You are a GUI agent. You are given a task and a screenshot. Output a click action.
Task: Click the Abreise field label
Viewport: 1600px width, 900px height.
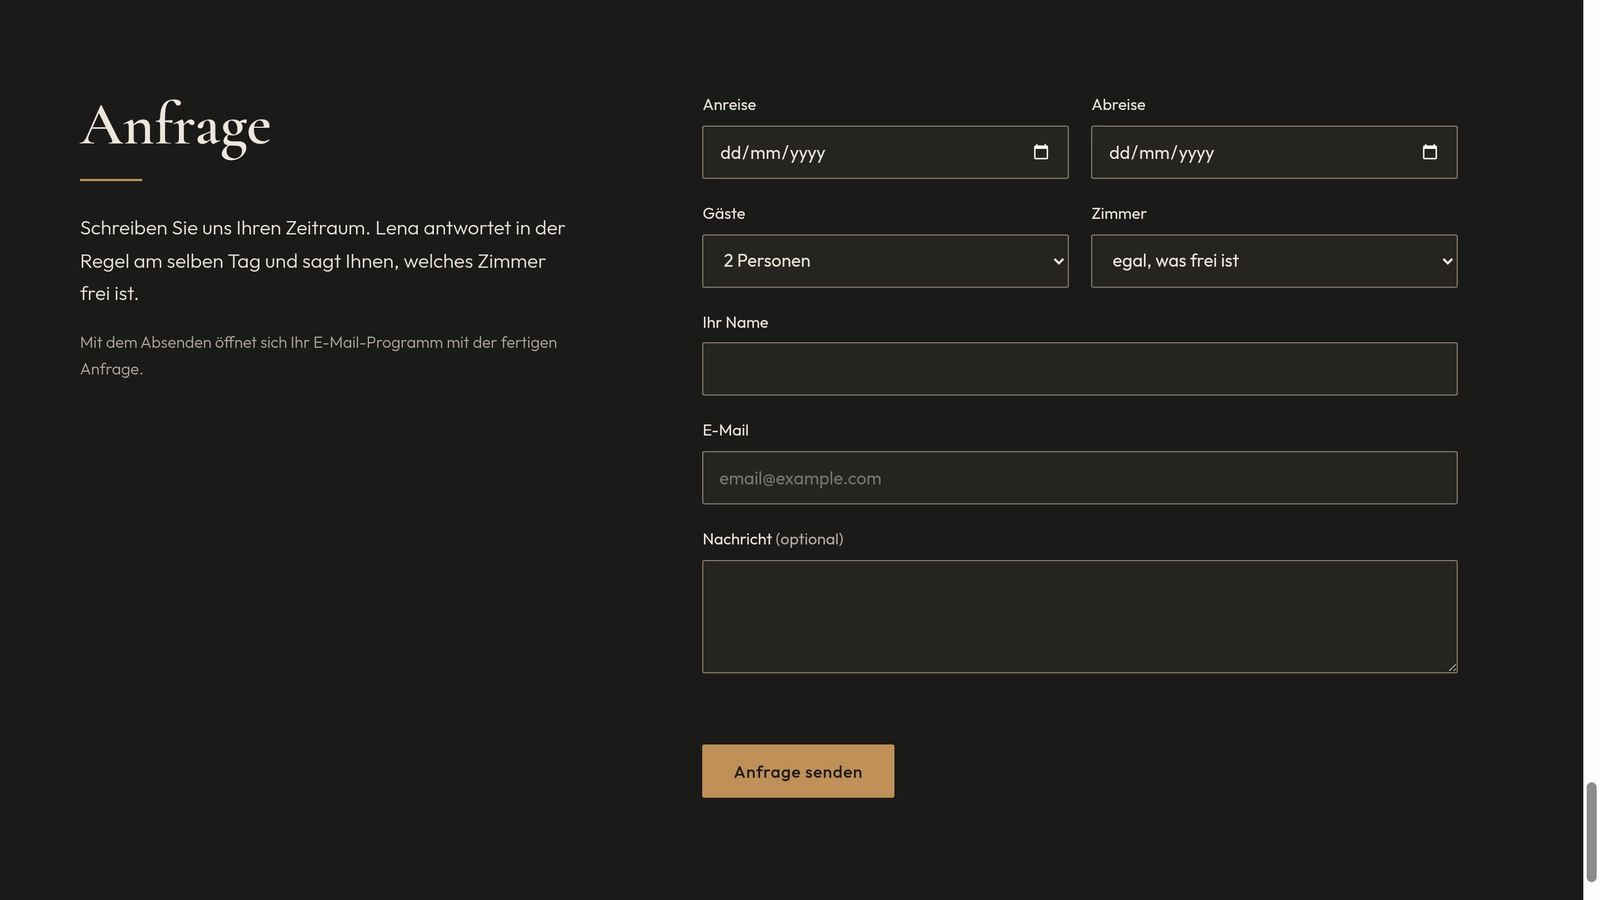tap(1118, 104)
